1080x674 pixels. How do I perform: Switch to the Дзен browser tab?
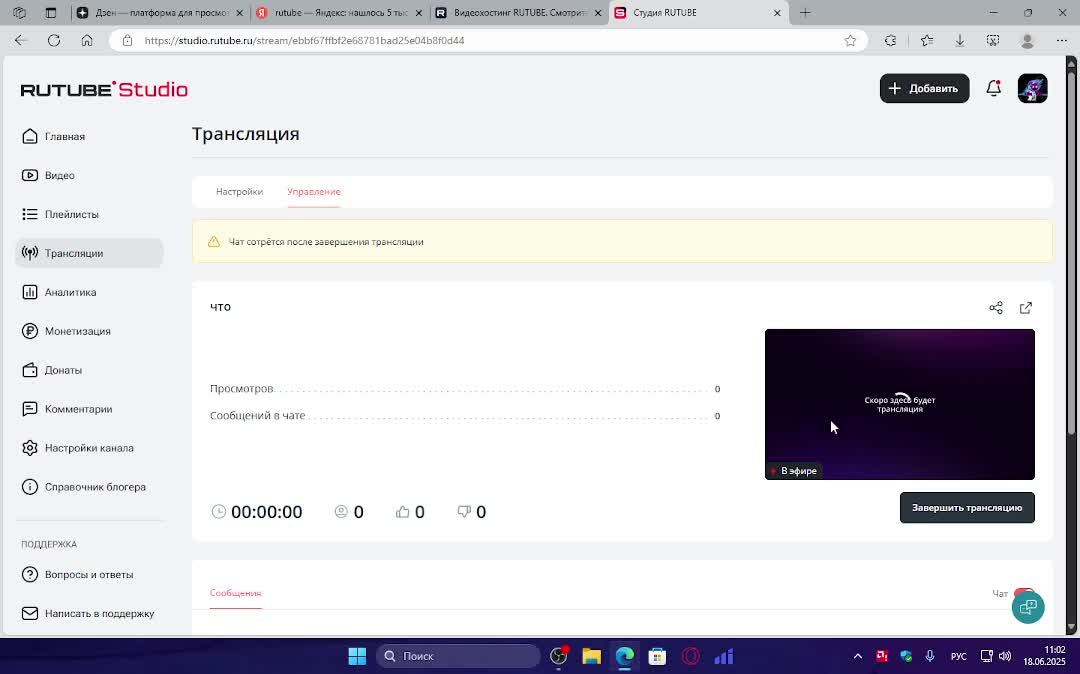click(160, 12)
